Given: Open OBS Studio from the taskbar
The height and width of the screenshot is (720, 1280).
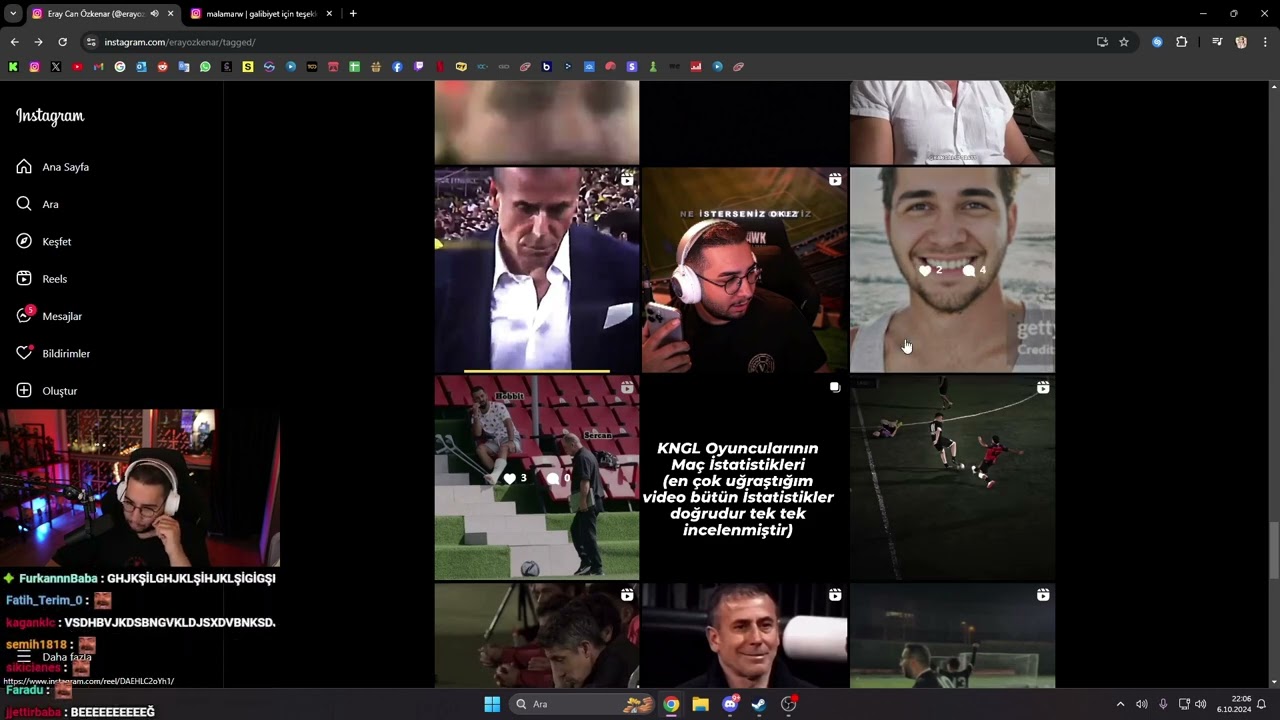Looking at the screenshot, I should point(788,704).
